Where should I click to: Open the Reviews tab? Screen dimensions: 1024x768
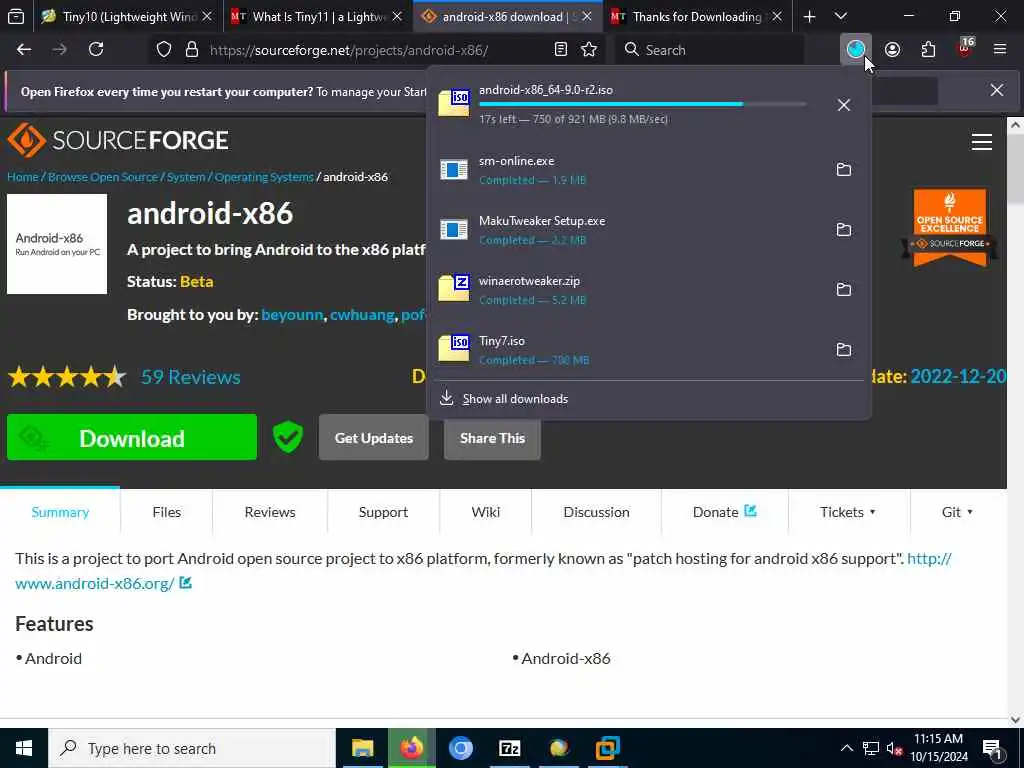coord(270,512)
